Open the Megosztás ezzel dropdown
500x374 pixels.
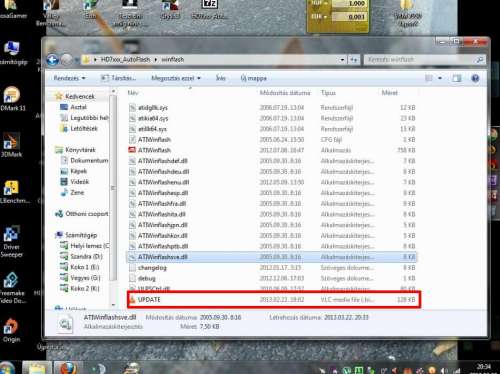(x=176, y=78)
